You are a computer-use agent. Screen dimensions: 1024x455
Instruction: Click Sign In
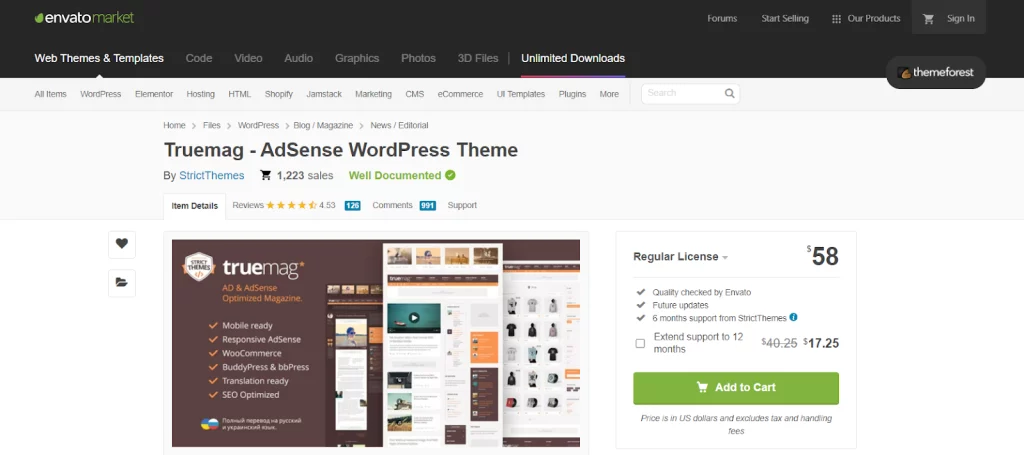click(961, 19)
